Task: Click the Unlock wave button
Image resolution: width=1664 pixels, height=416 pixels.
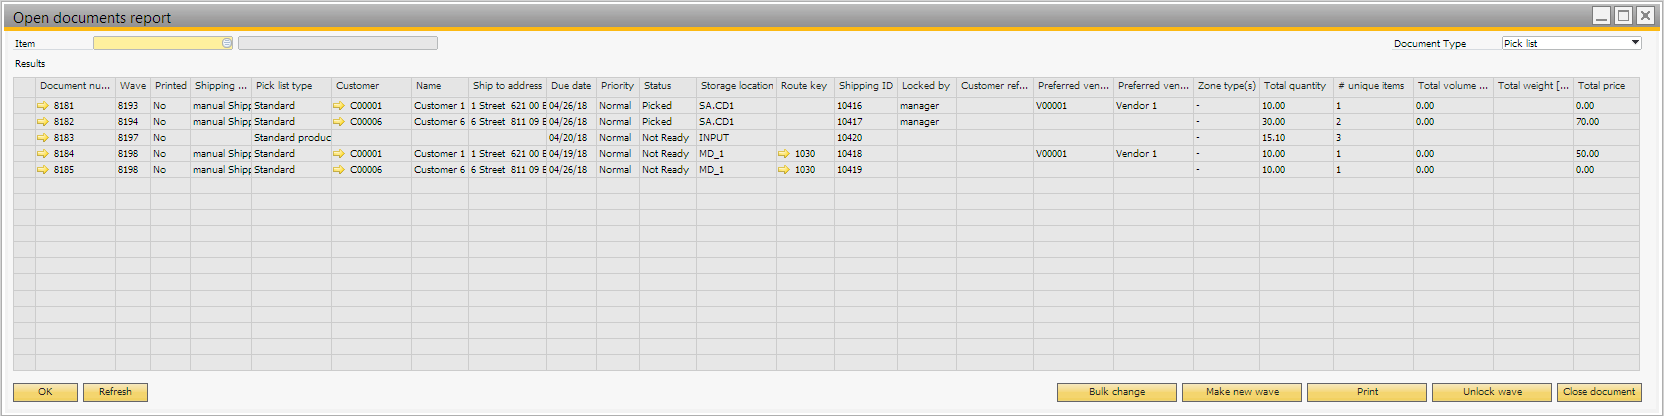Action: coord(1492,392)
